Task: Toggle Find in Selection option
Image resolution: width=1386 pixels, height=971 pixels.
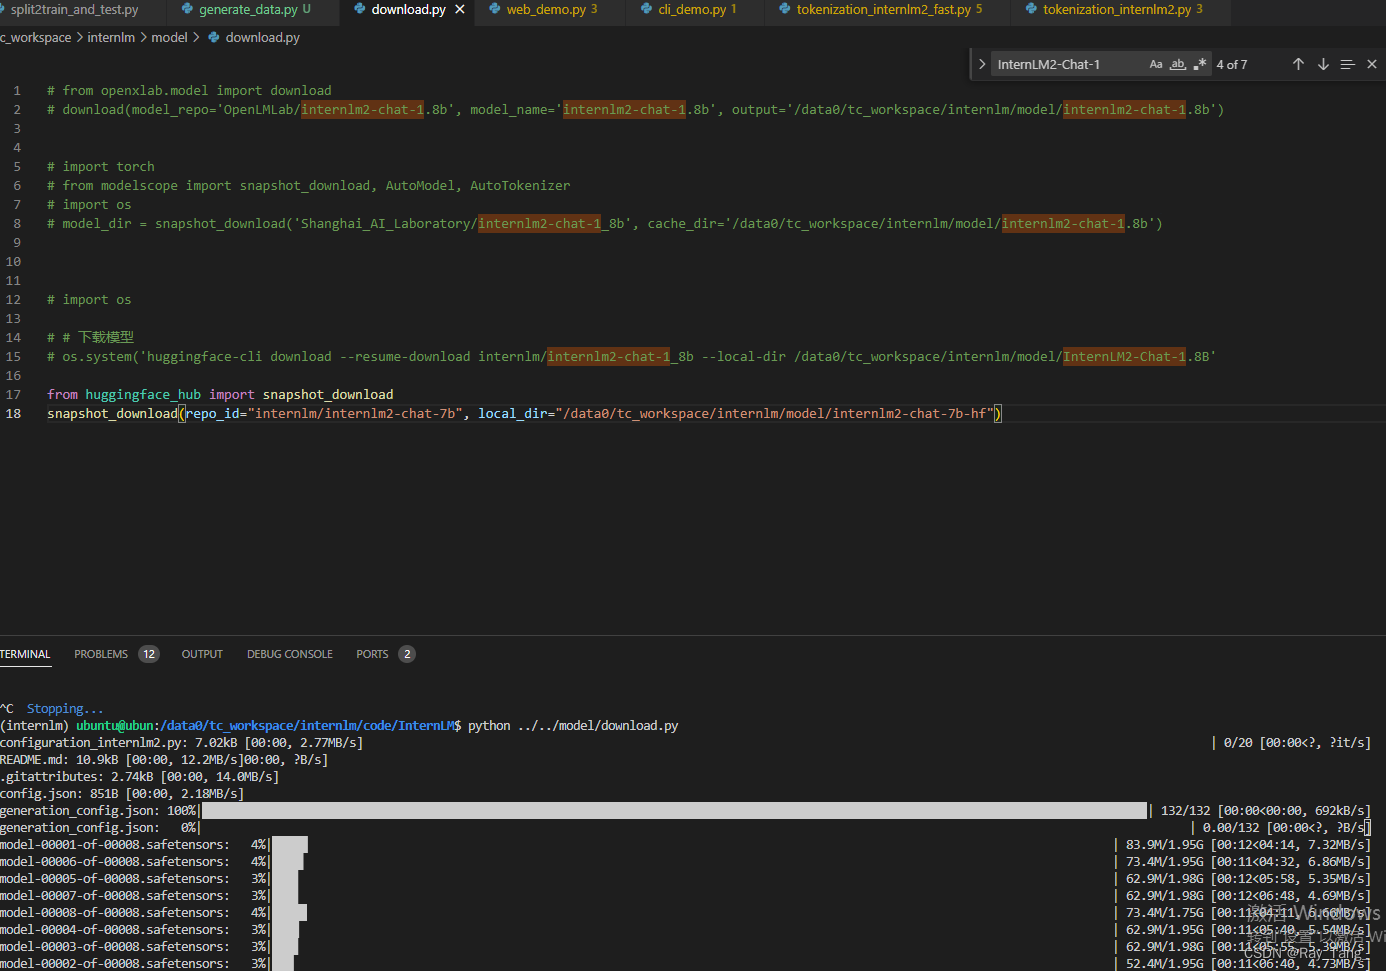Action: 1347,64
